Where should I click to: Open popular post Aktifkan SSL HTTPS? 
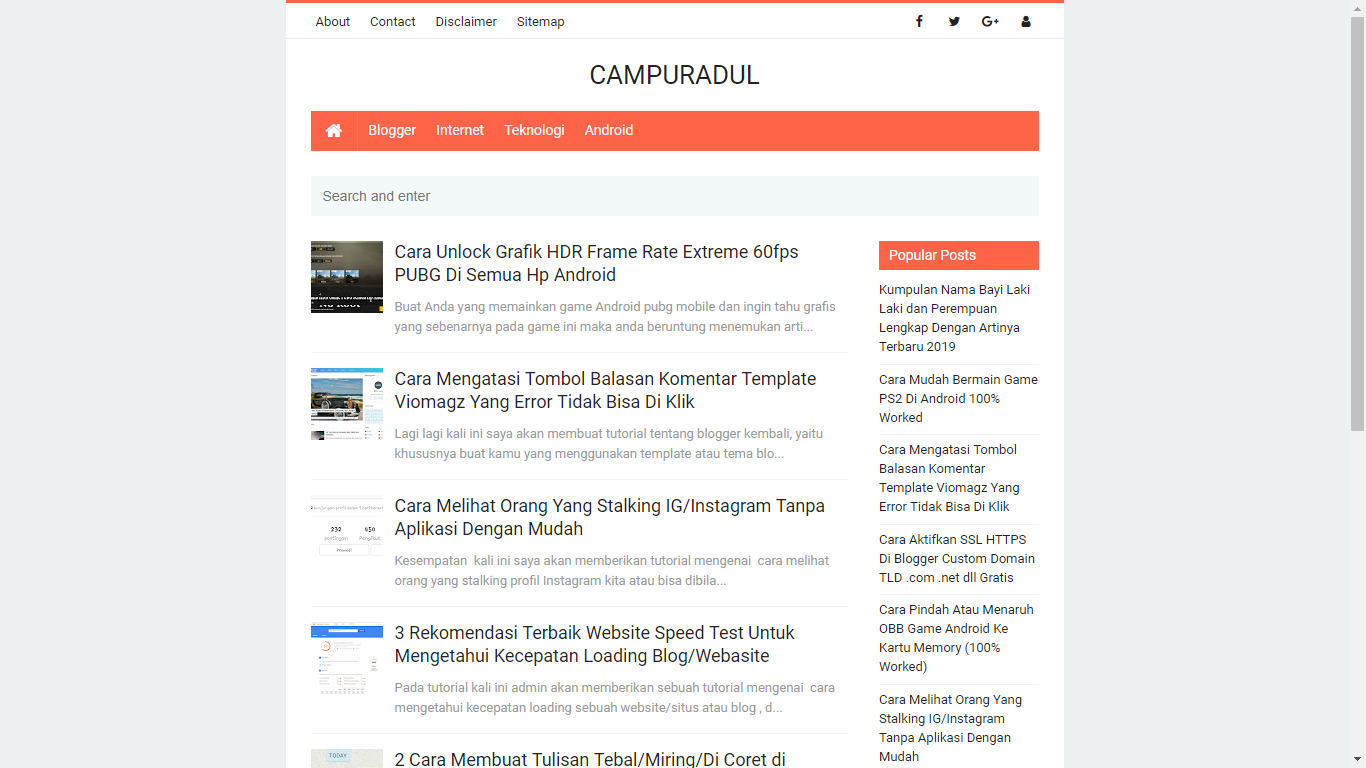[x=957, y=558]
